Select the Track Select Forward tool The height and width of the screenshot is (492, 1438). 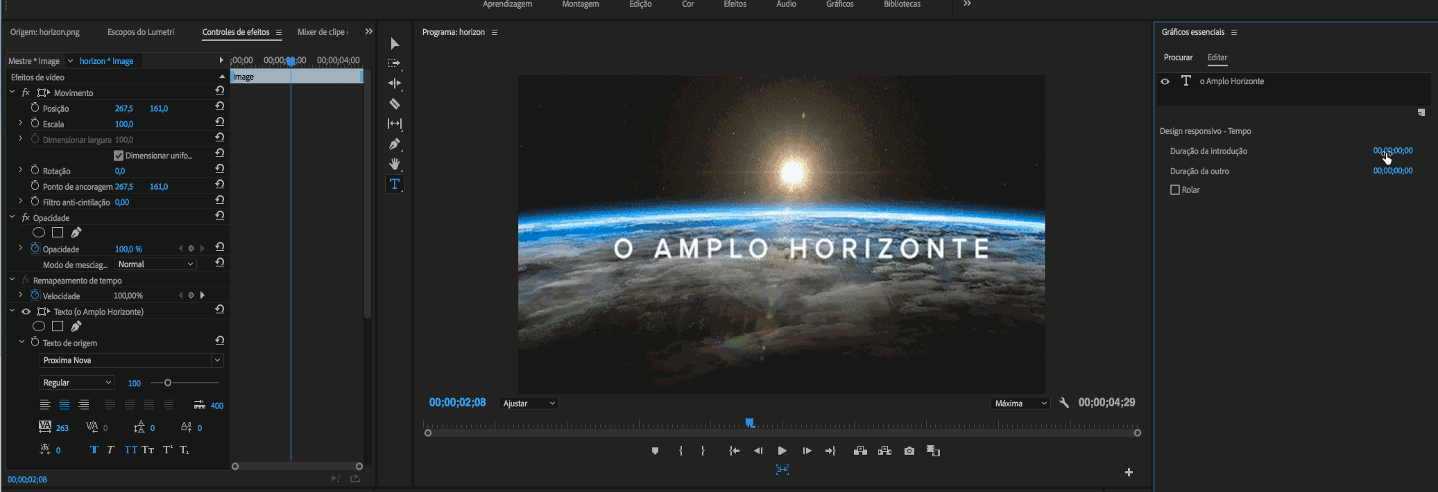[x=394, y=64]
